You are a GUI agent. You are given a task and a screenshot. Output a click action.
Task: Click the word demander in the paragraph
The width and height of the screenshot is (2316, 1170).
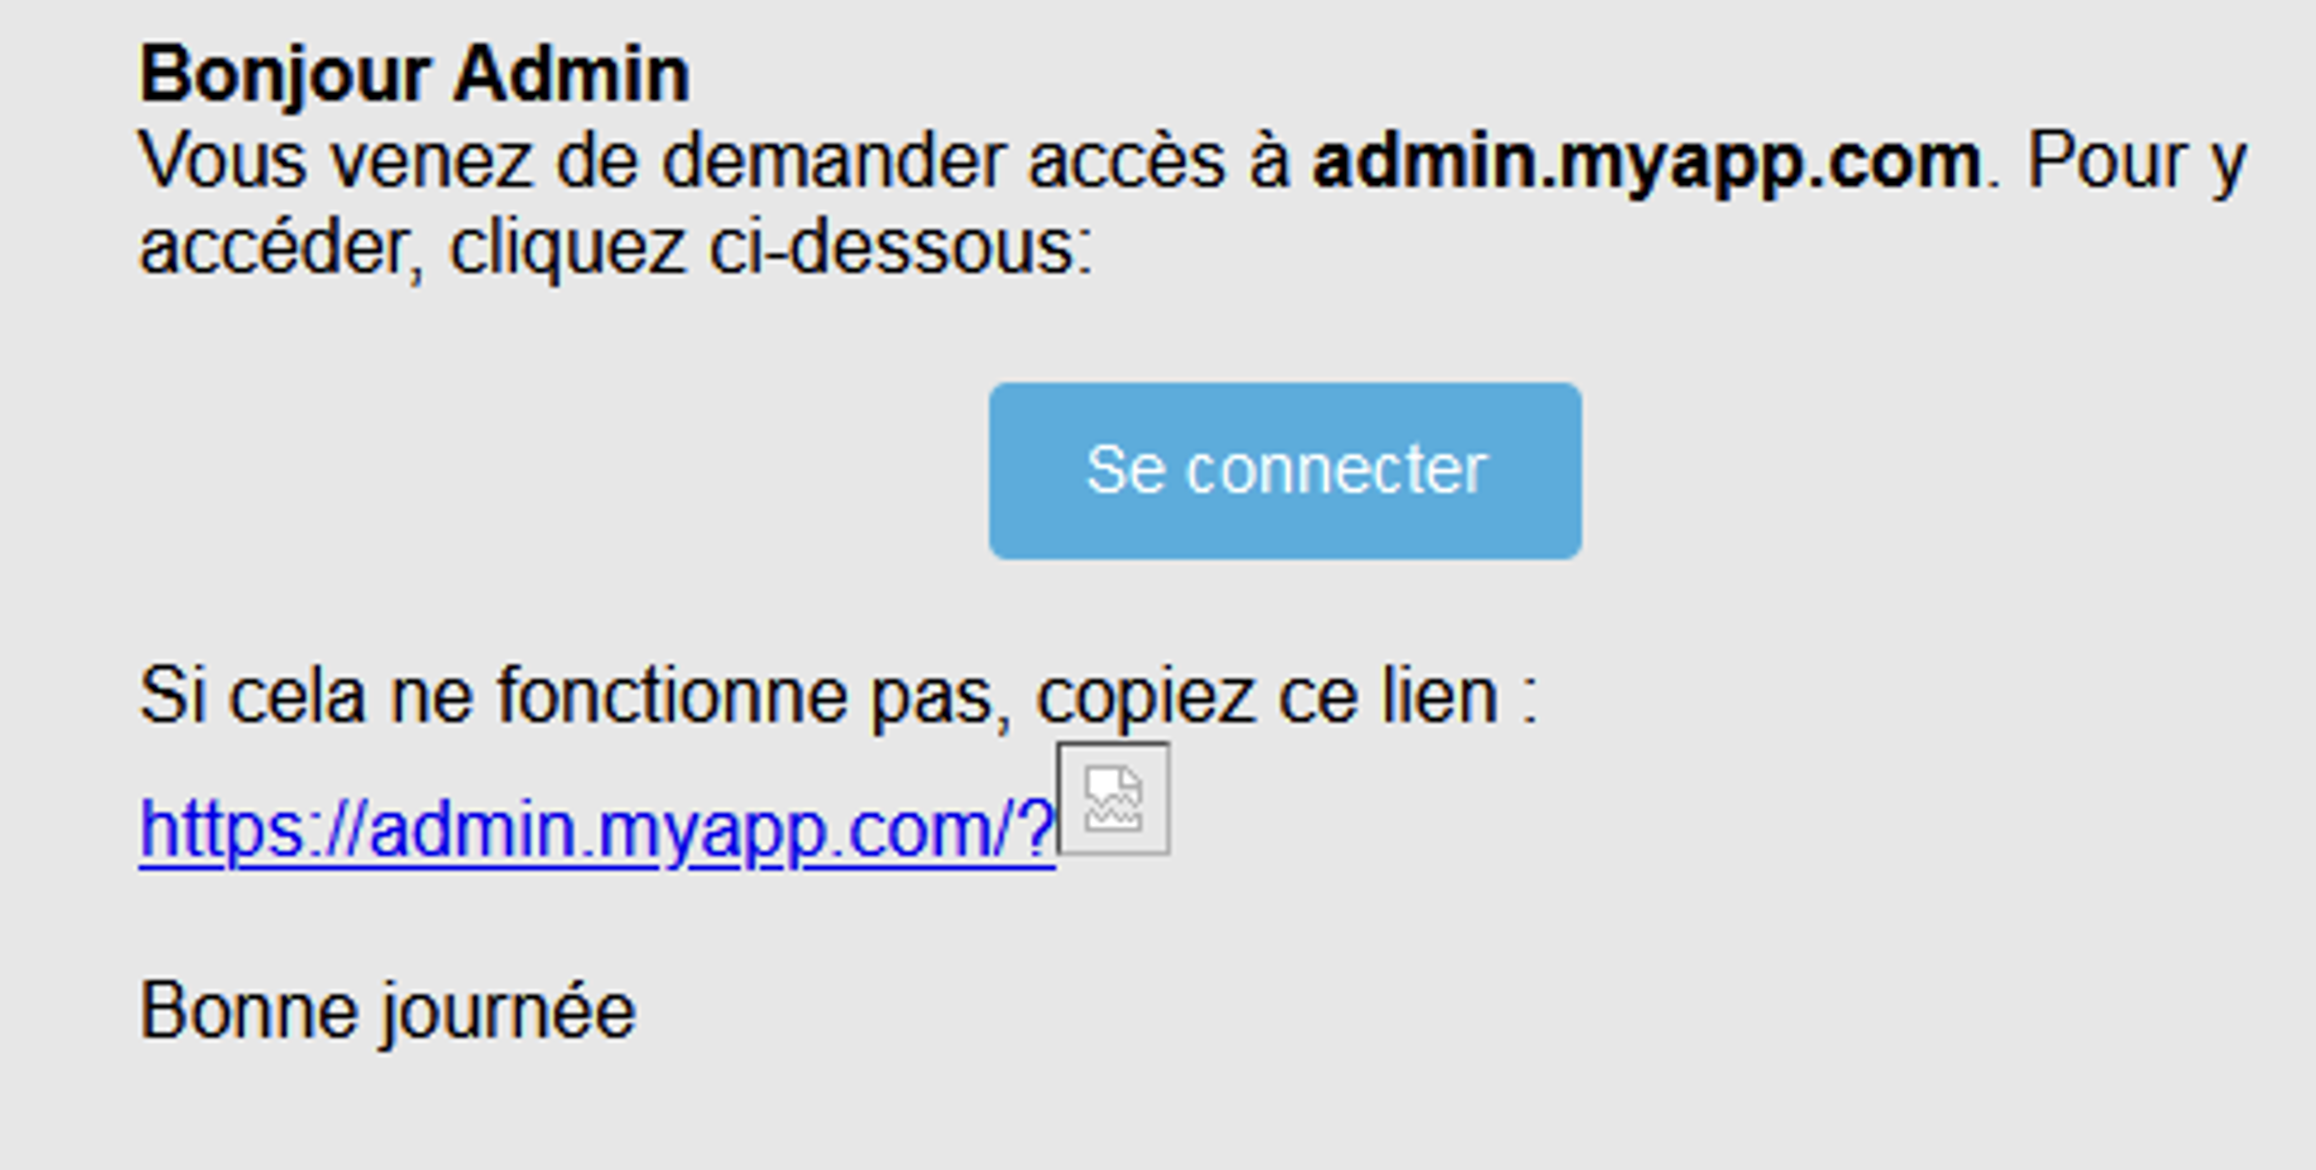pos(833,161)
